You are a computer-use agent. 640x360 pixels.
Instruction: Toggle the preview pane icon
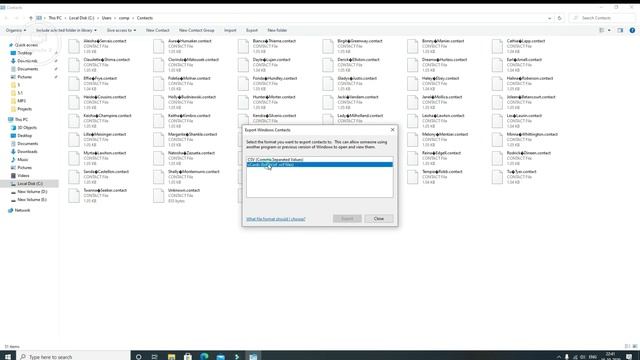tap(620, 30)
